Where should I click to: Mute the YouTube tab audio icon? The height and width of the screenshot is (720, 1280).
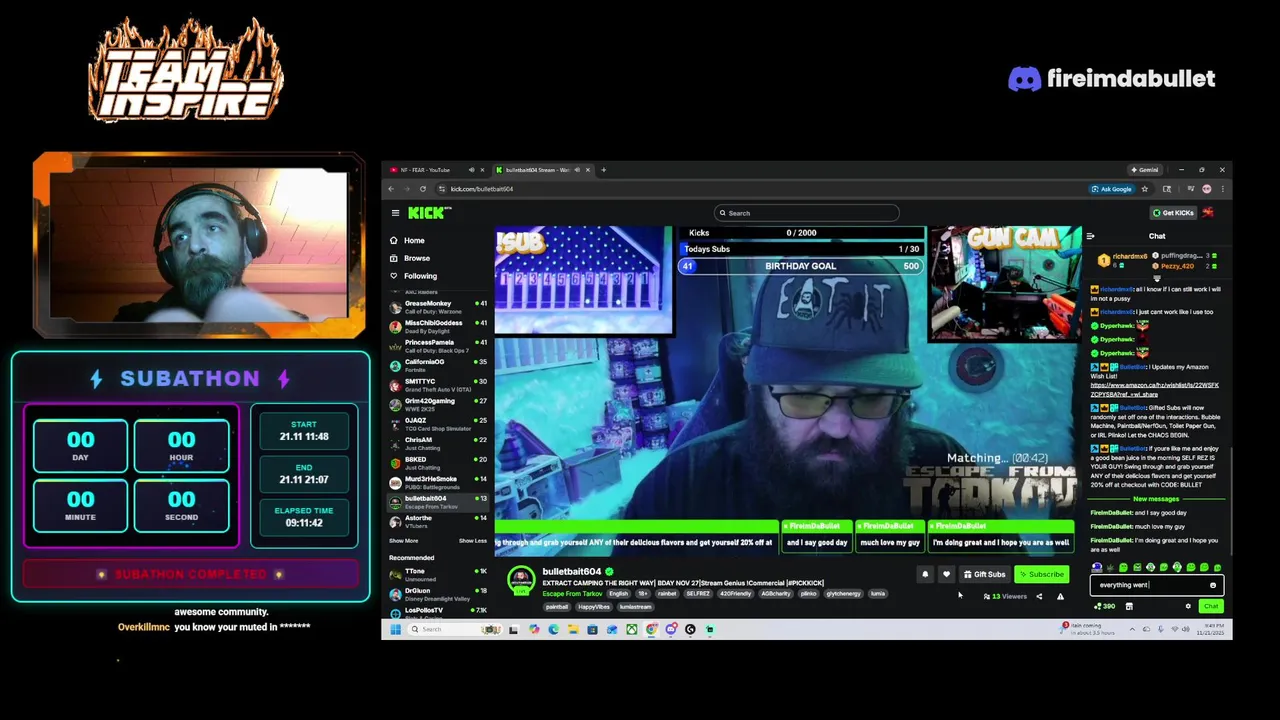(471, 170)
